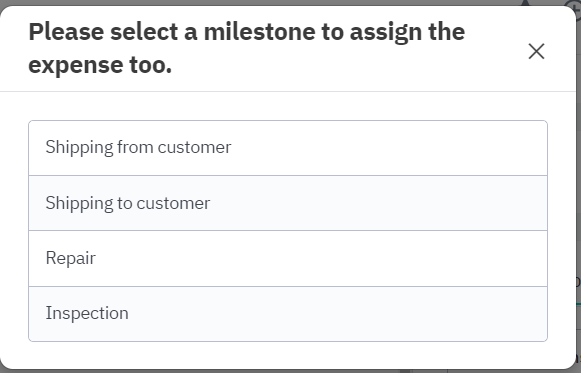Click the X icon beside dialog title

click(x=536, y=51)
